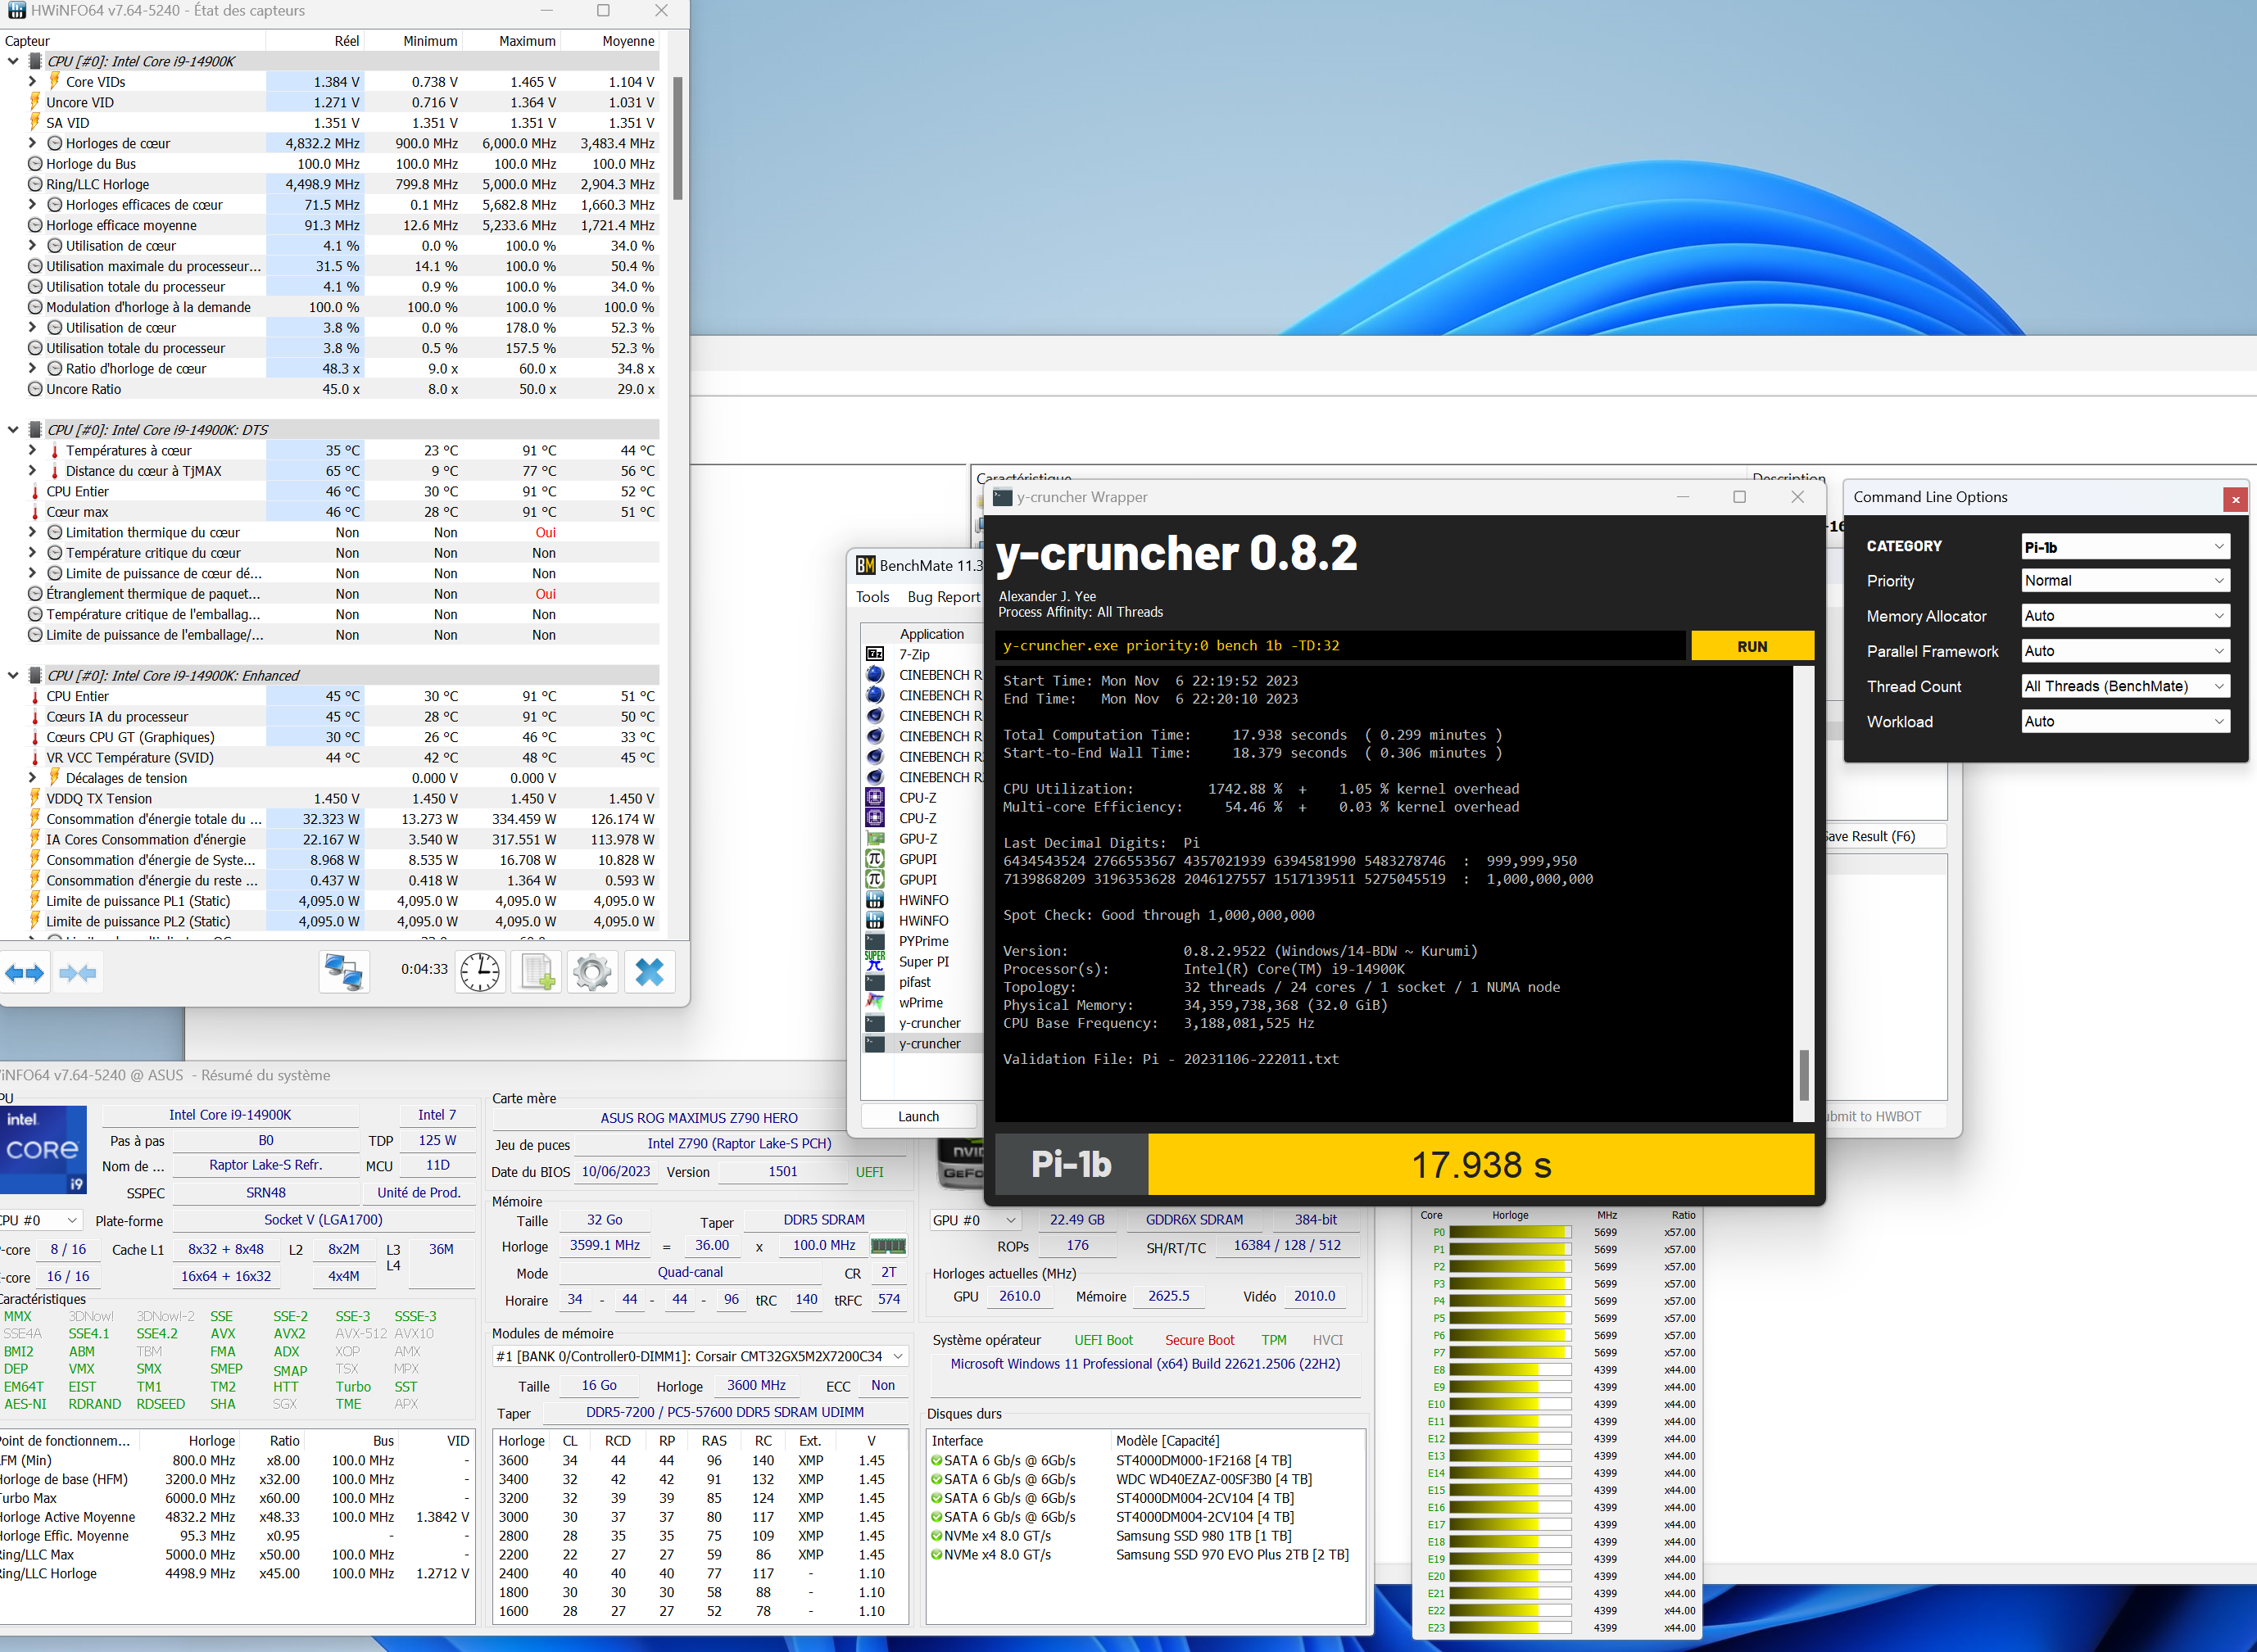Open the Priority Normal dropdown
This screenshot has width=2257, height=1652.
coord(2125,581)
